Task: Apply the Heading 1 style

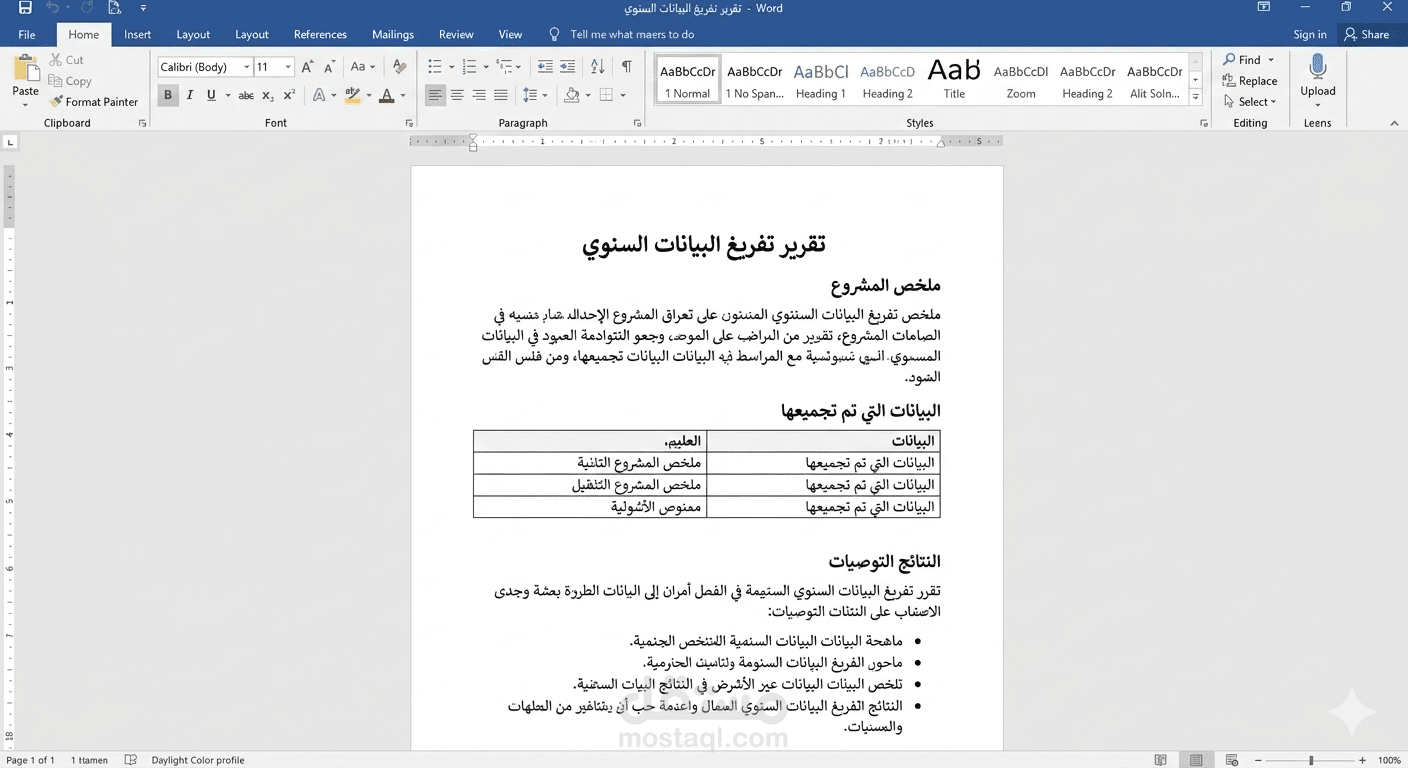Action: [x=821, y=80]
